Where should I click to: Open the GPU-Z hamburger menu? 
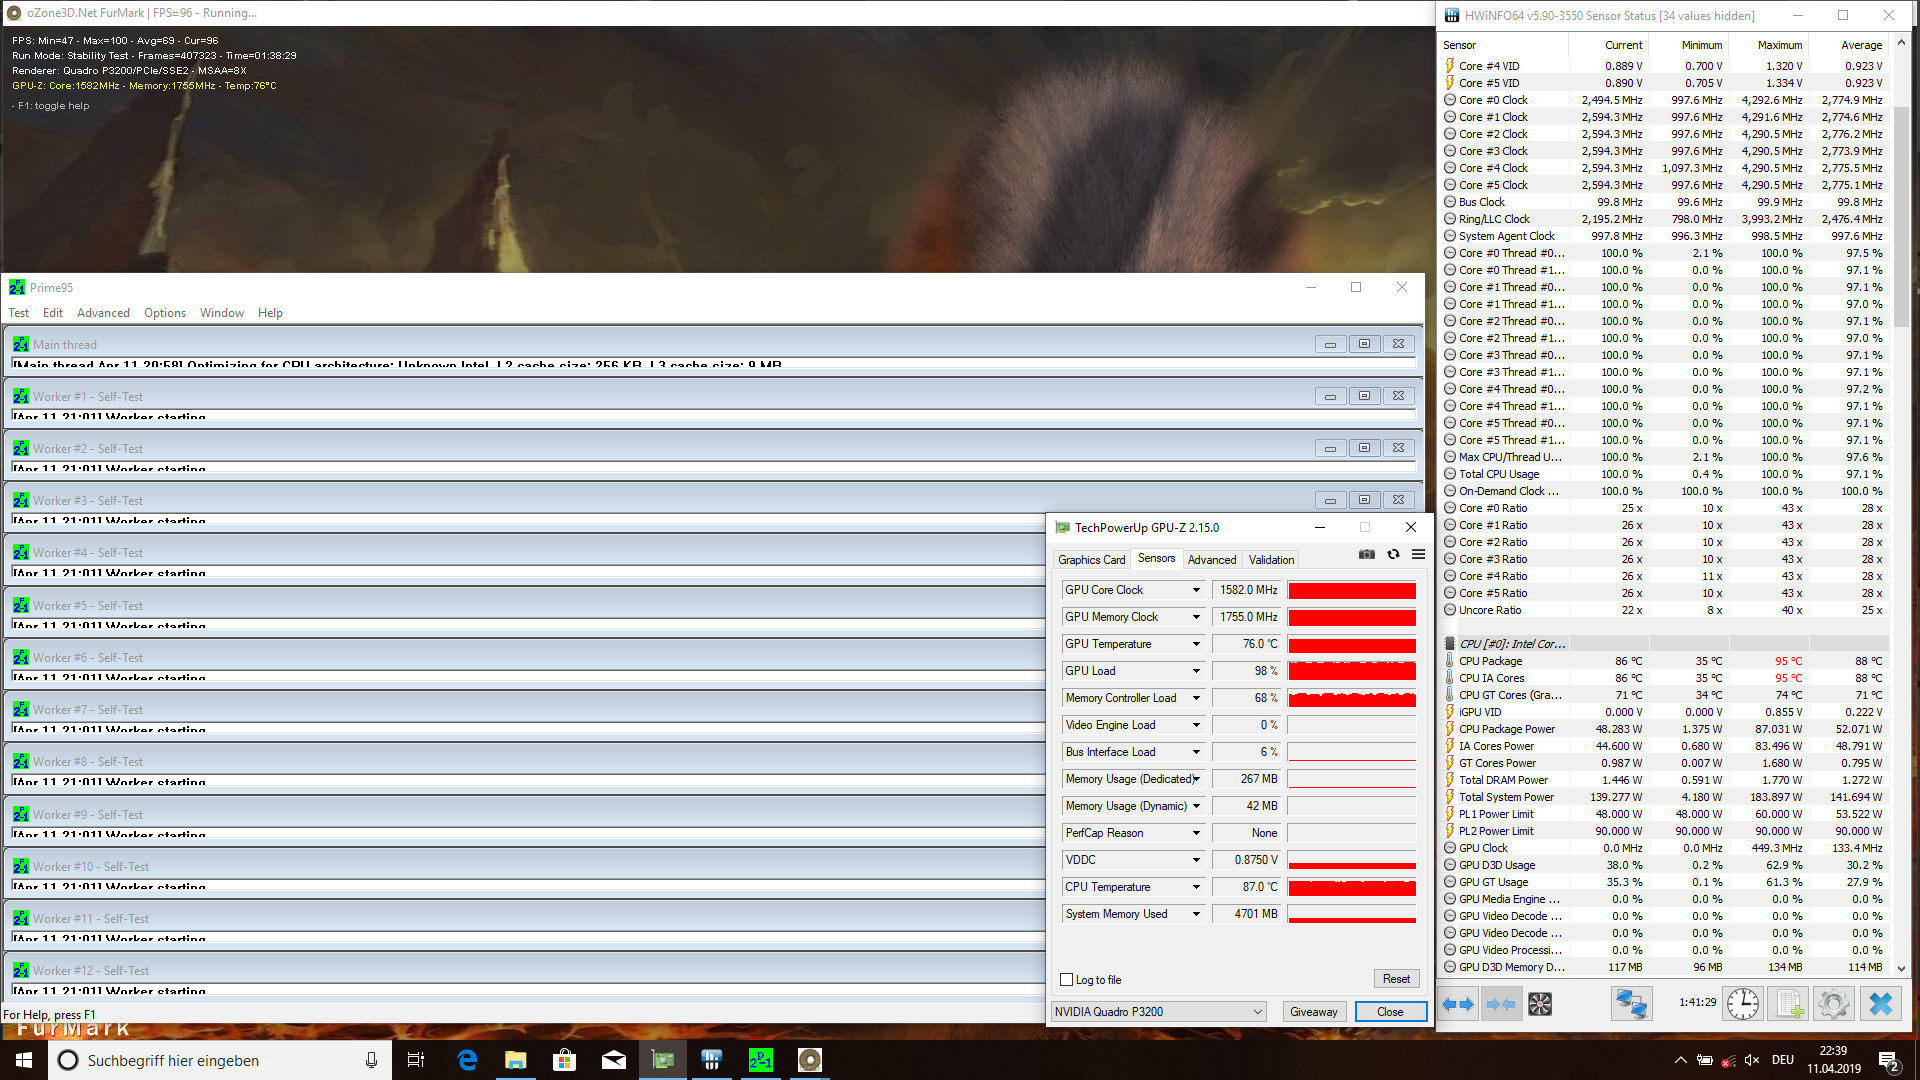point(1418,554)
